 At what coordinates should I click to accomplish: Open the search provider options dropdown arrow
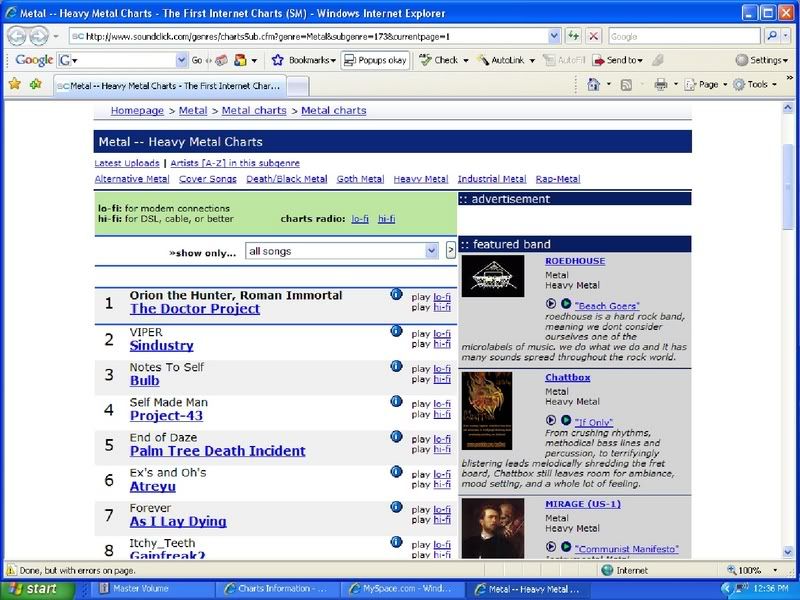tap(786, 36)
